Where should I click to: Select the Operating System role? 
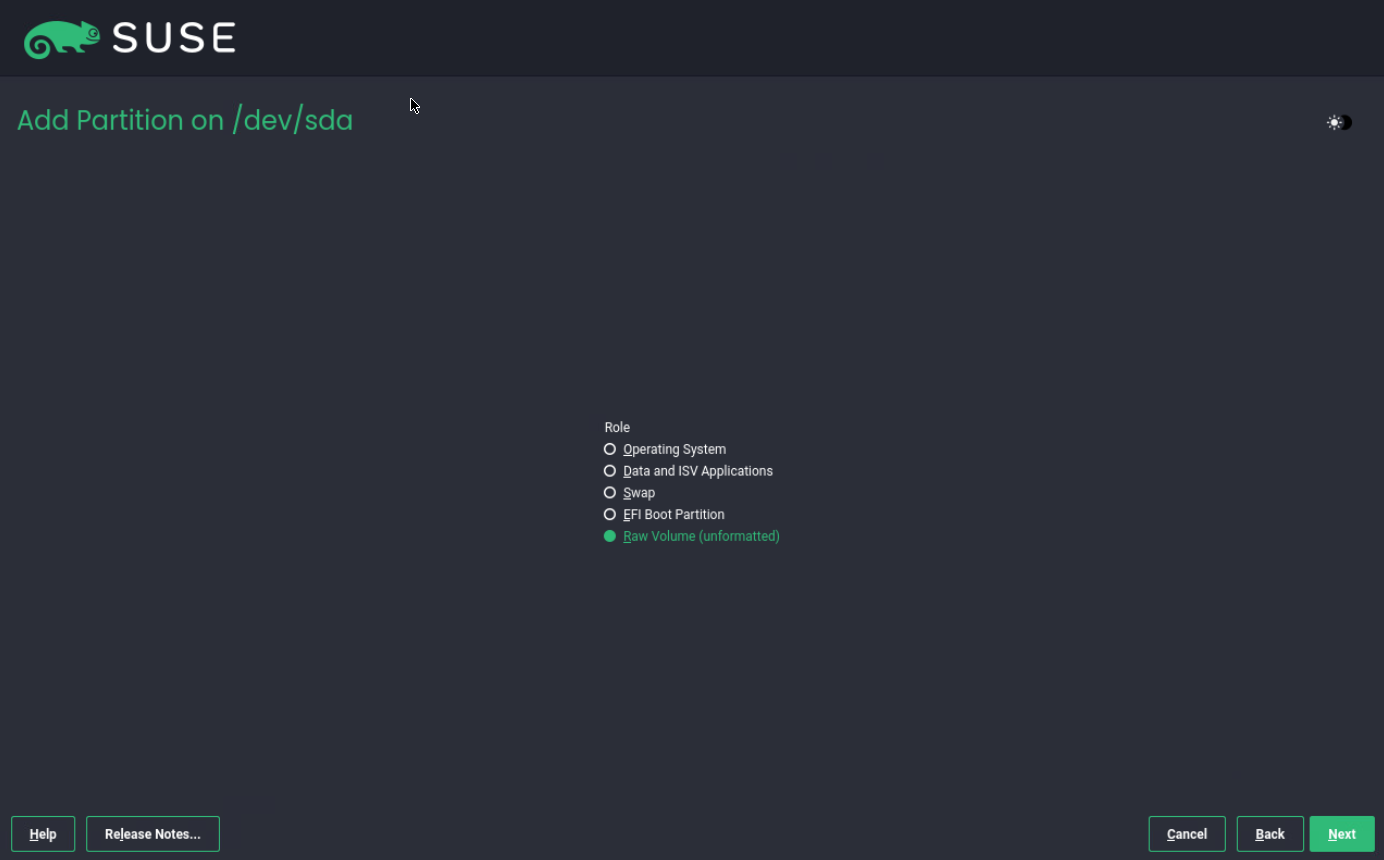point(665,449)
